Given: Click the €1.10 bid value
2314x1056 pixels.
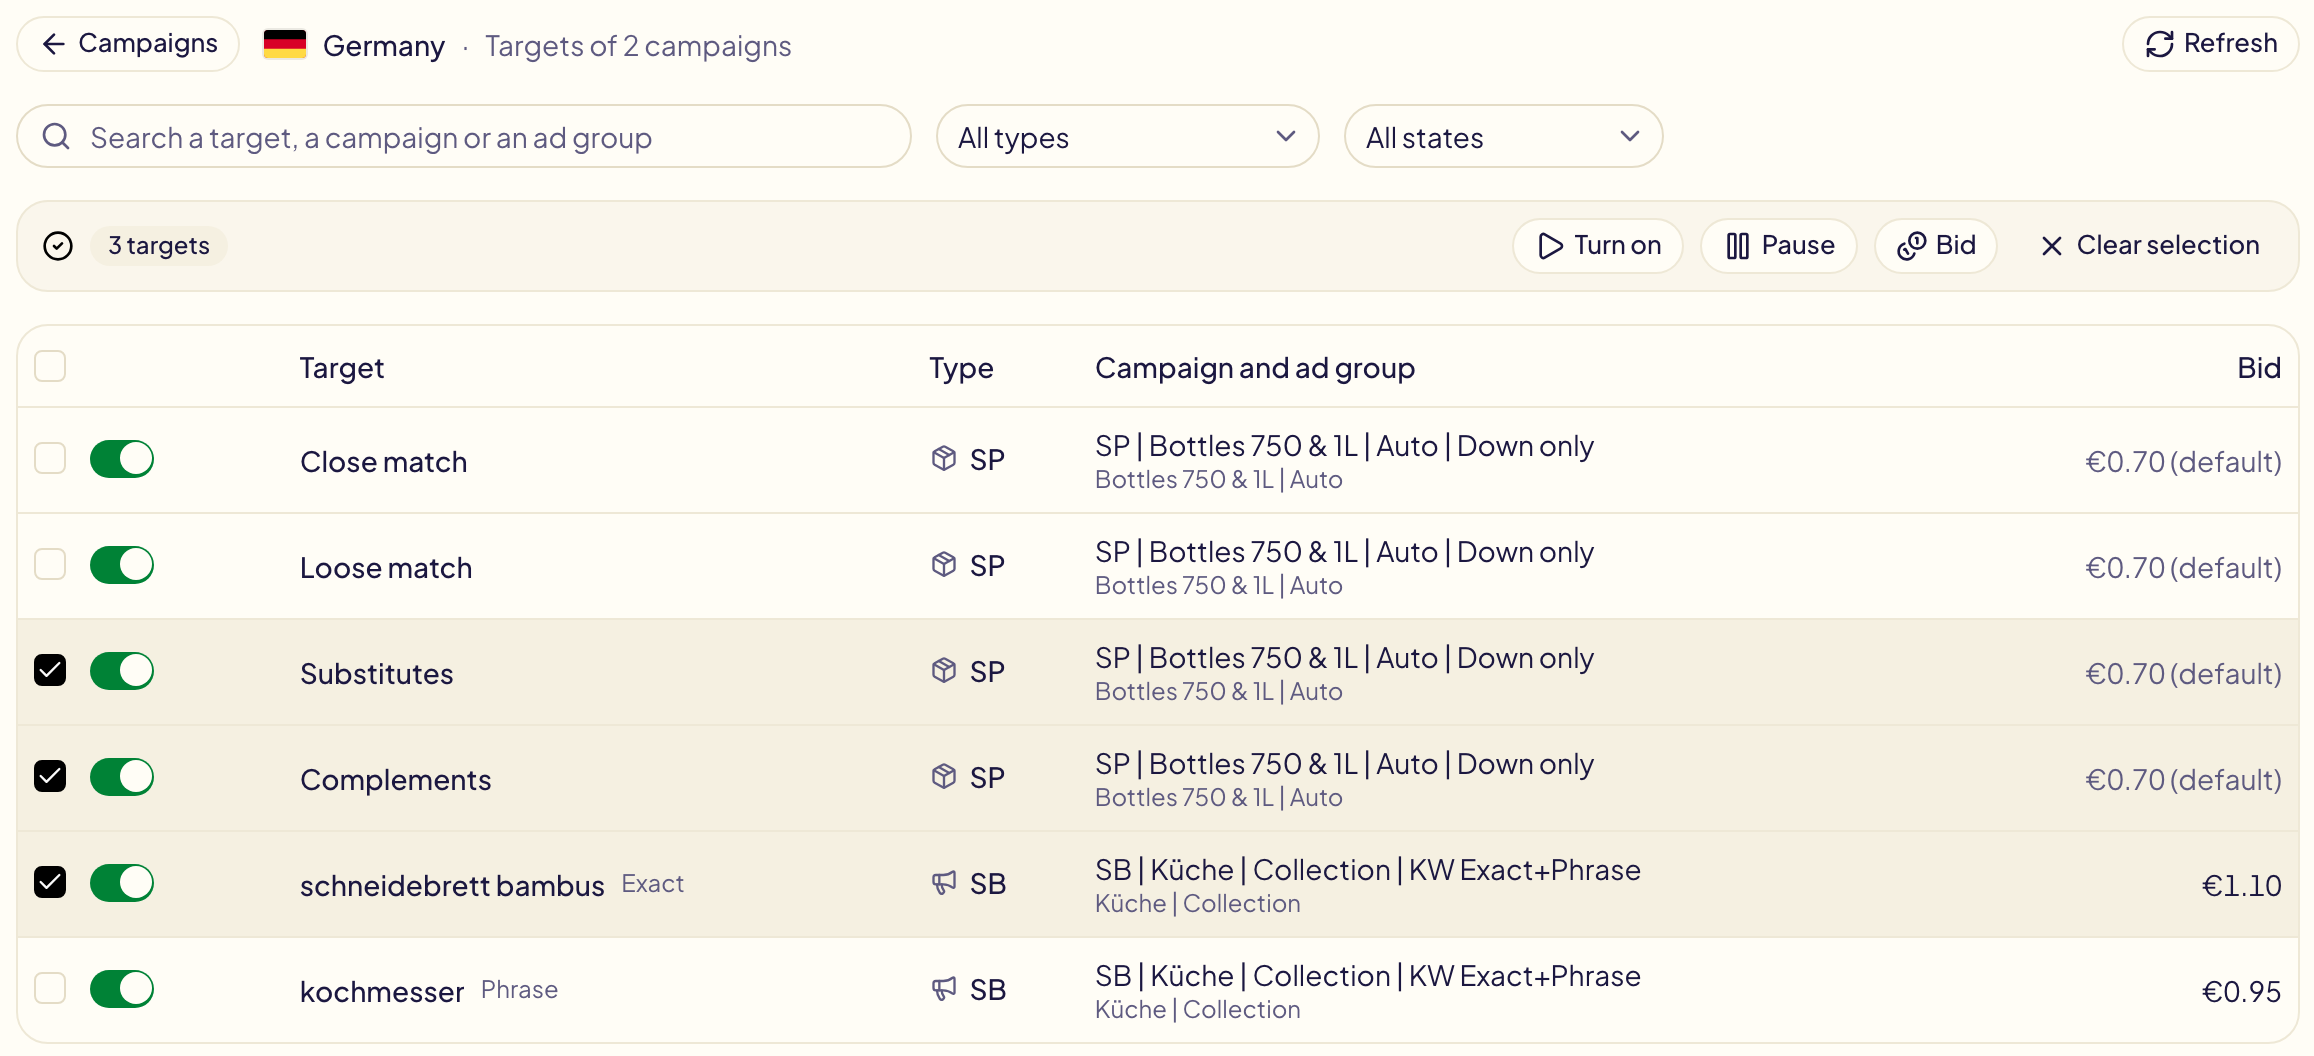Looking at the screenshot, I should [x=2241, y=885].
